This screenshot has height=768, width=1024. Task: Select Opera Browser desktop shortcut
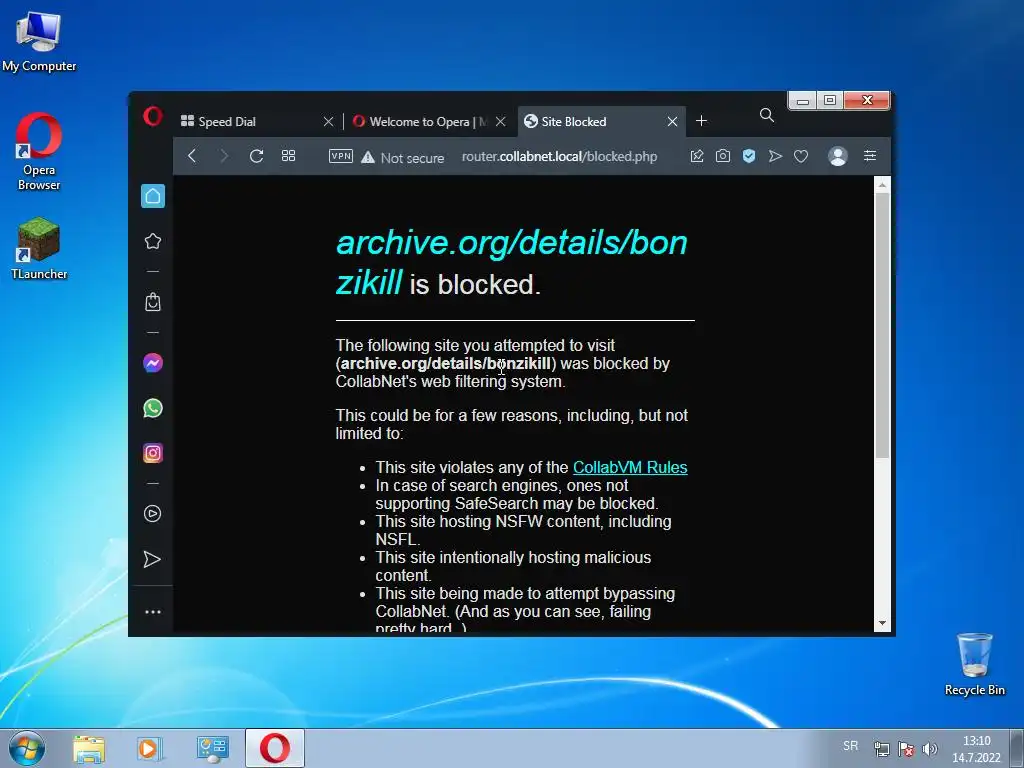pos(39,152)
